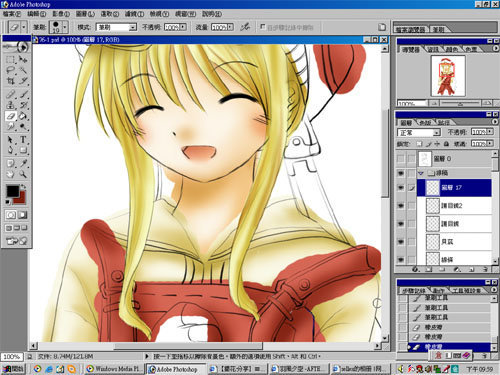Open the File menu

coord(12,14)
